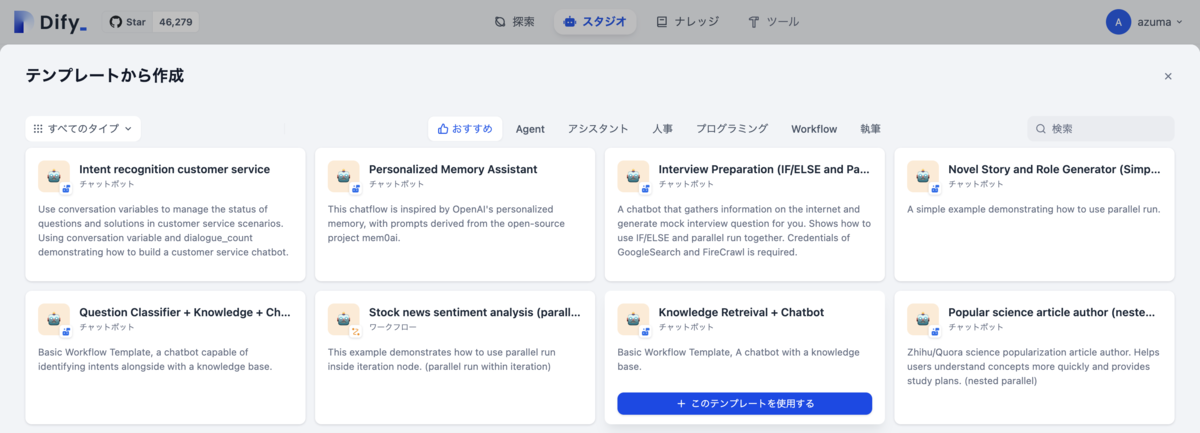Click Intent recognition customer service robot icon
This screenshot has width=1200, height=433.
coord(54,176)
